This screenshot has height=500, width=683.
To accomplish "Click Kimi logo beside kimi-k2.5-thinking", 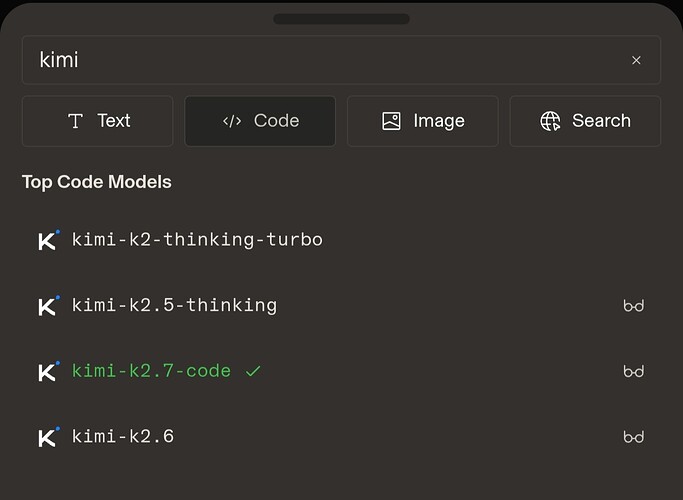I will (49, 306).
